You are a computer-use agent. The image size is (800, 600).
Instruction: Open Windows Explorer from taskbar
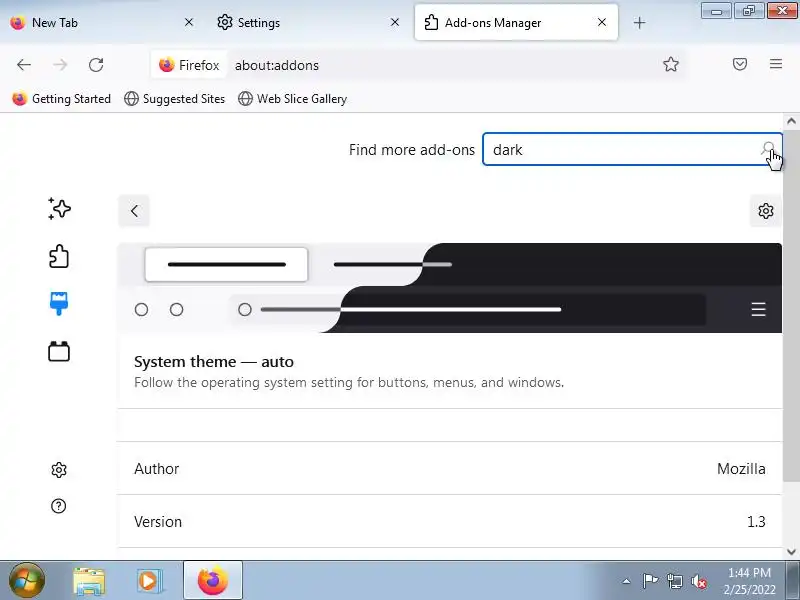tap(89, 581)
